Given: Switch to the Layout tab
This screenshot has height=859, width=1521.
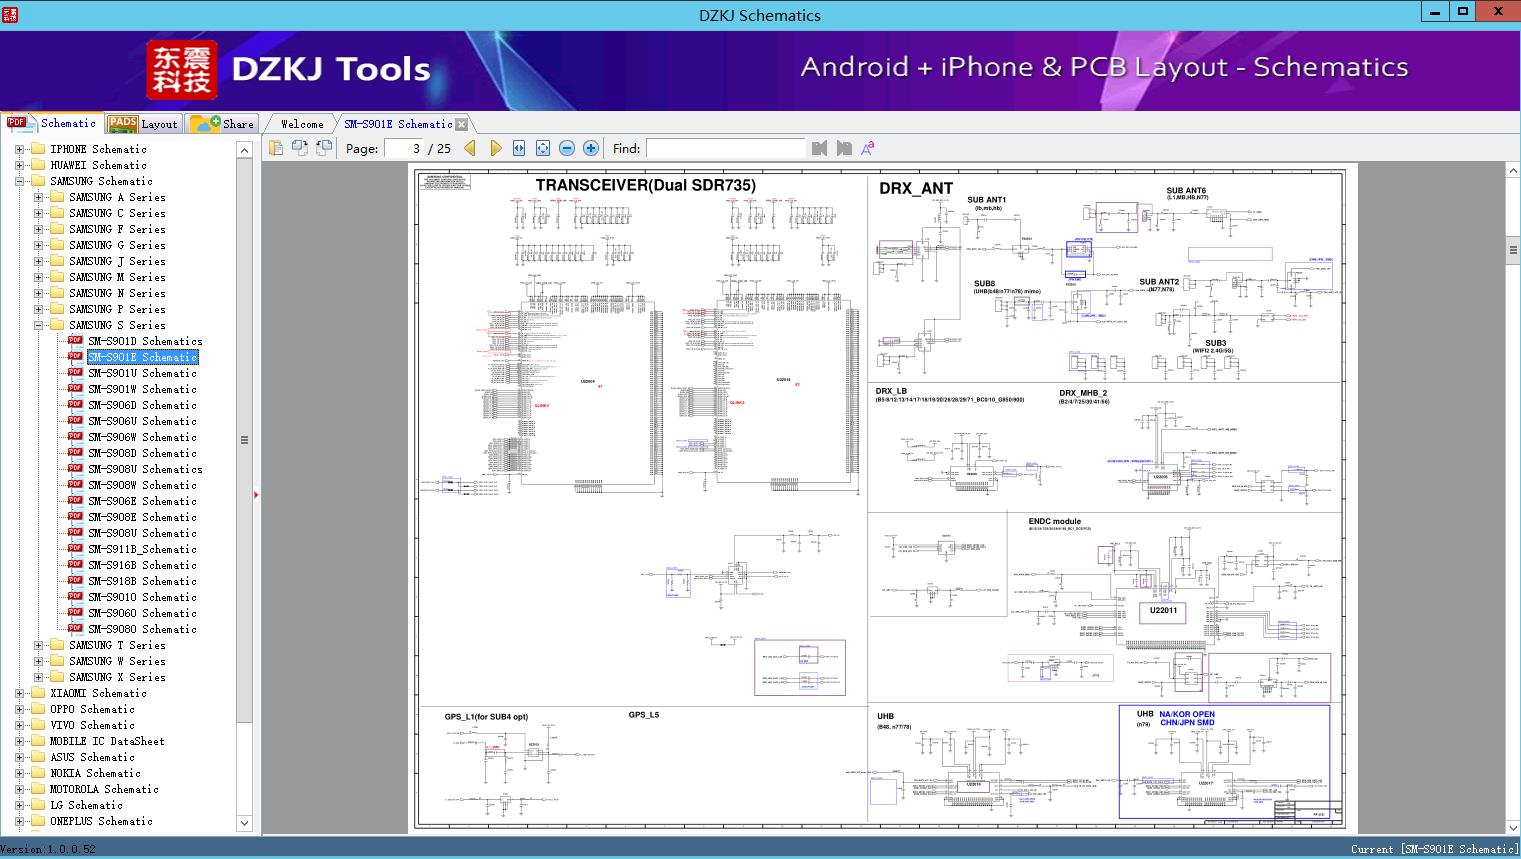Looking at the screenshot, I should (143, 124).
